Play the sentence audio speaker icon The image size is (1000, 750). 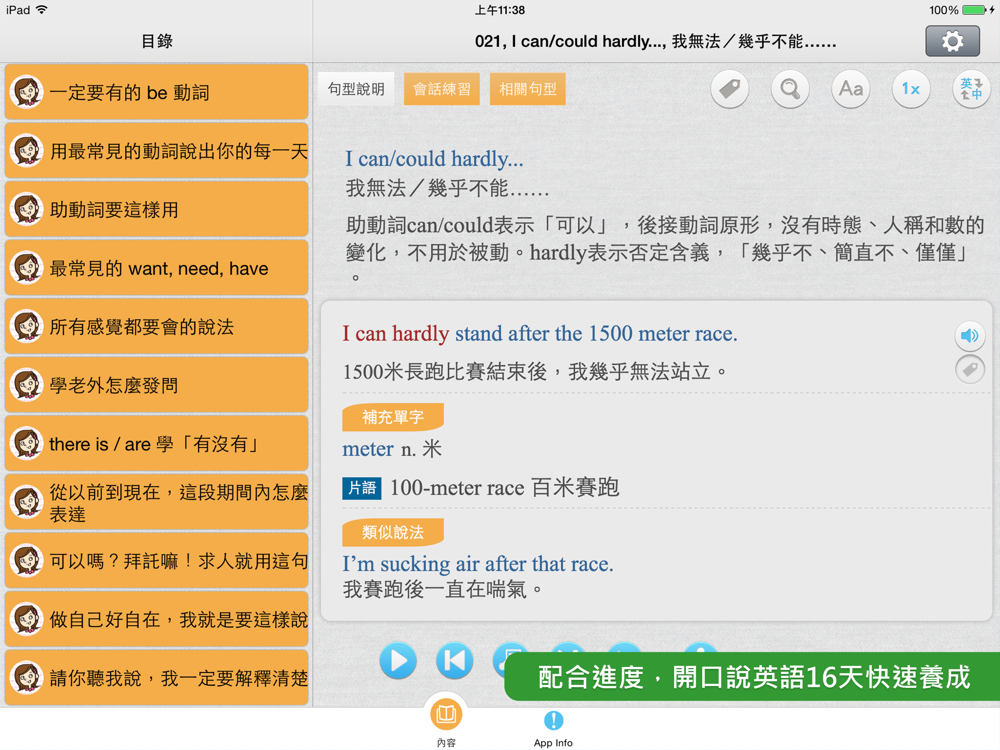coord(969,335)
